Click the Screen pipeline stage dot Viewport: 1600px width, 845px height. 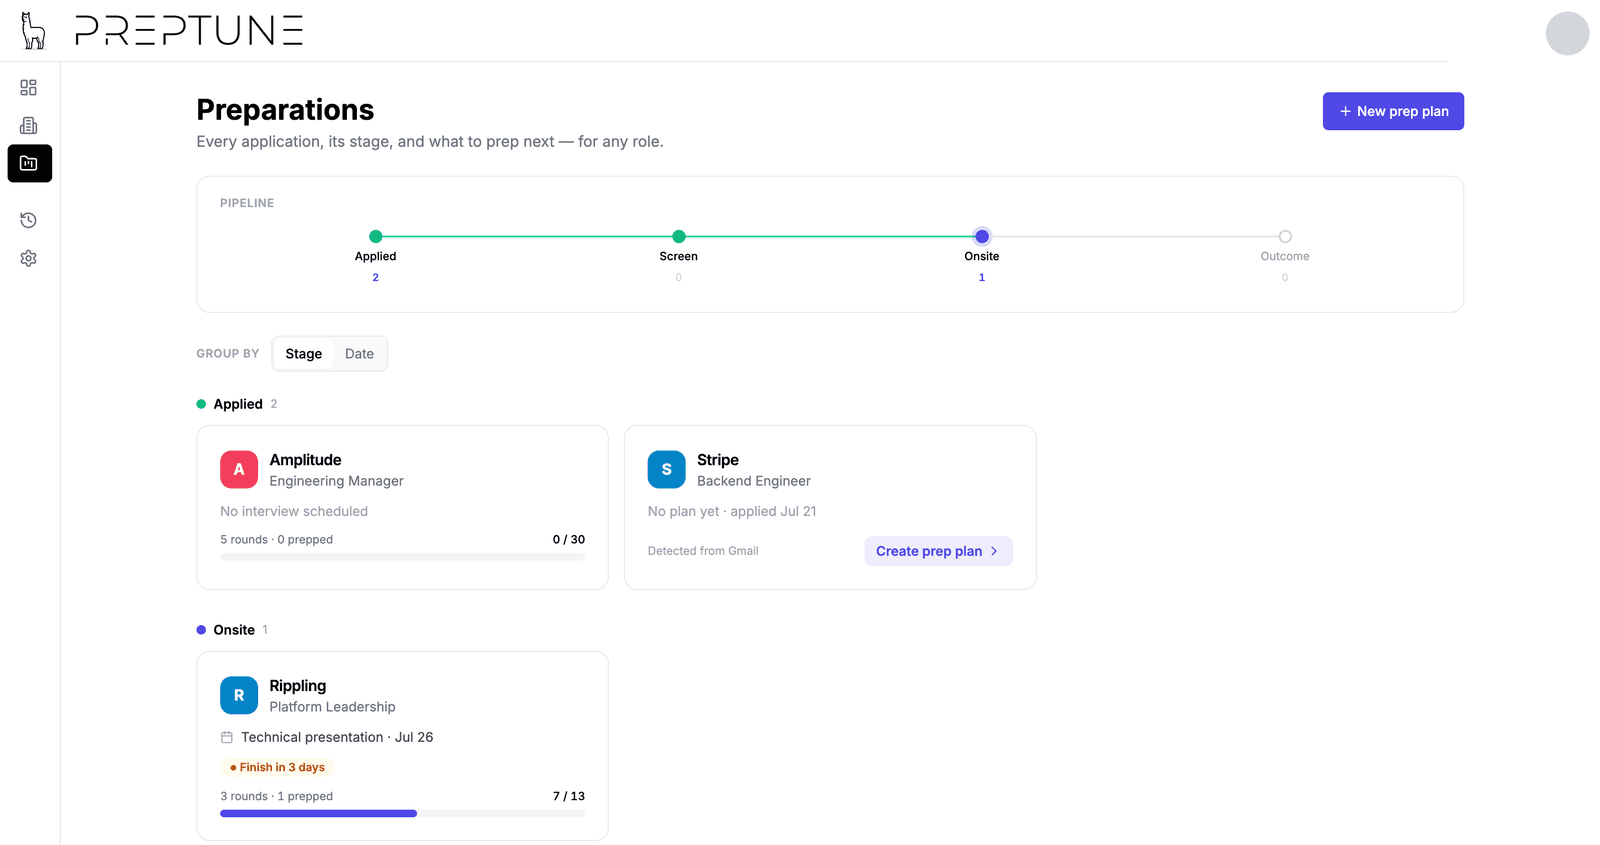[679, 237]
